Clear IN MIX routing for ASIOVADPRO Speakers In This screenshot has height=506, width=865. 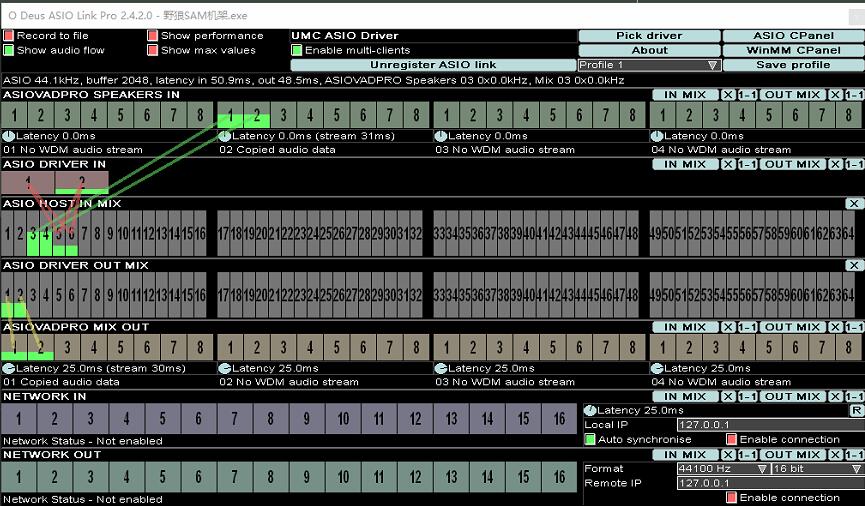click(x=728, y=95)
